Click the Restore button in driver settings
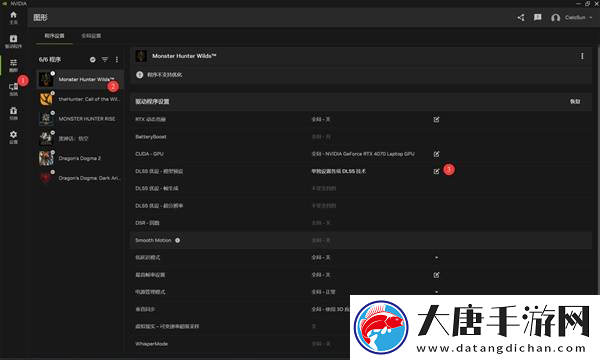The width and height of the screenshot is (600, 360). pos(575,101)
